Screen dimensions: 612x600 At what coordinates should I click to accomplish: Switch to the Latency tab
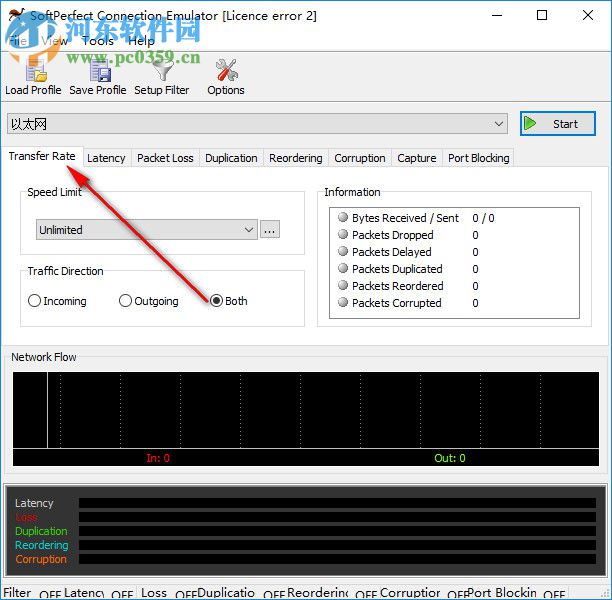pos(106,158)
